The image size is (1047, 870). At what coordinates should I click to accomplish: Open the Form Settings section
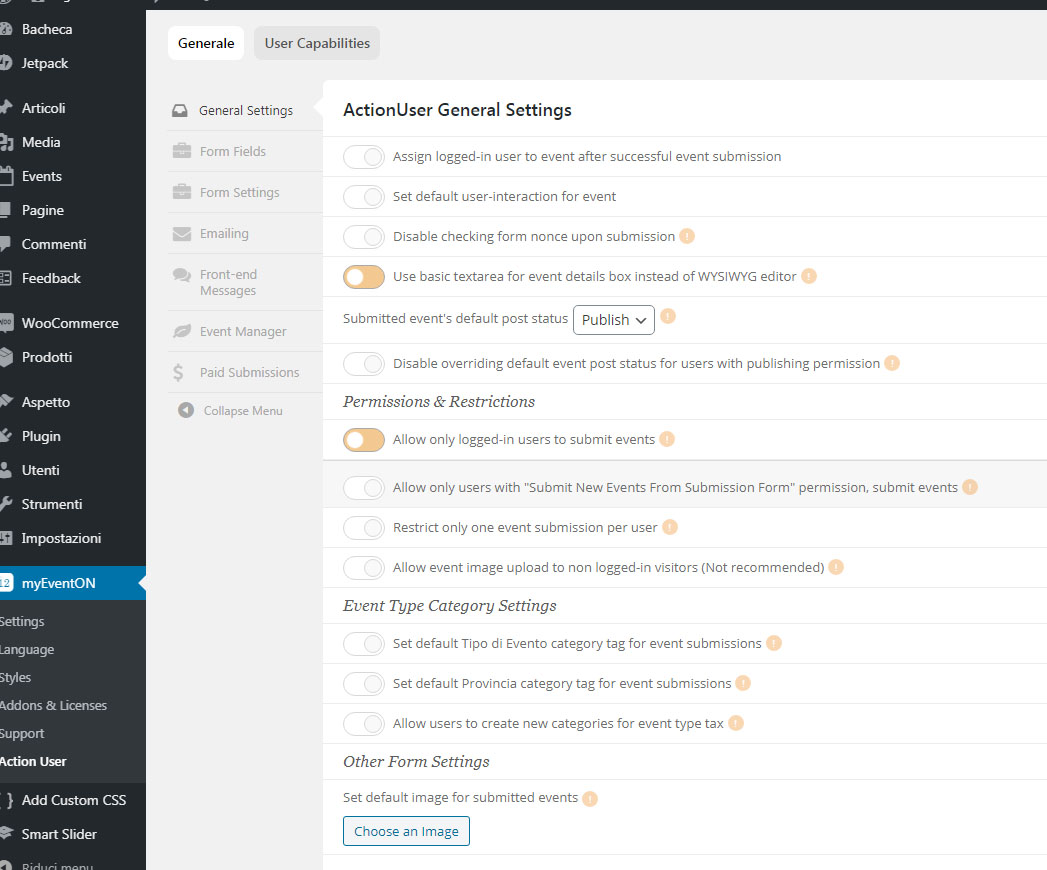(x=239, y=192)
